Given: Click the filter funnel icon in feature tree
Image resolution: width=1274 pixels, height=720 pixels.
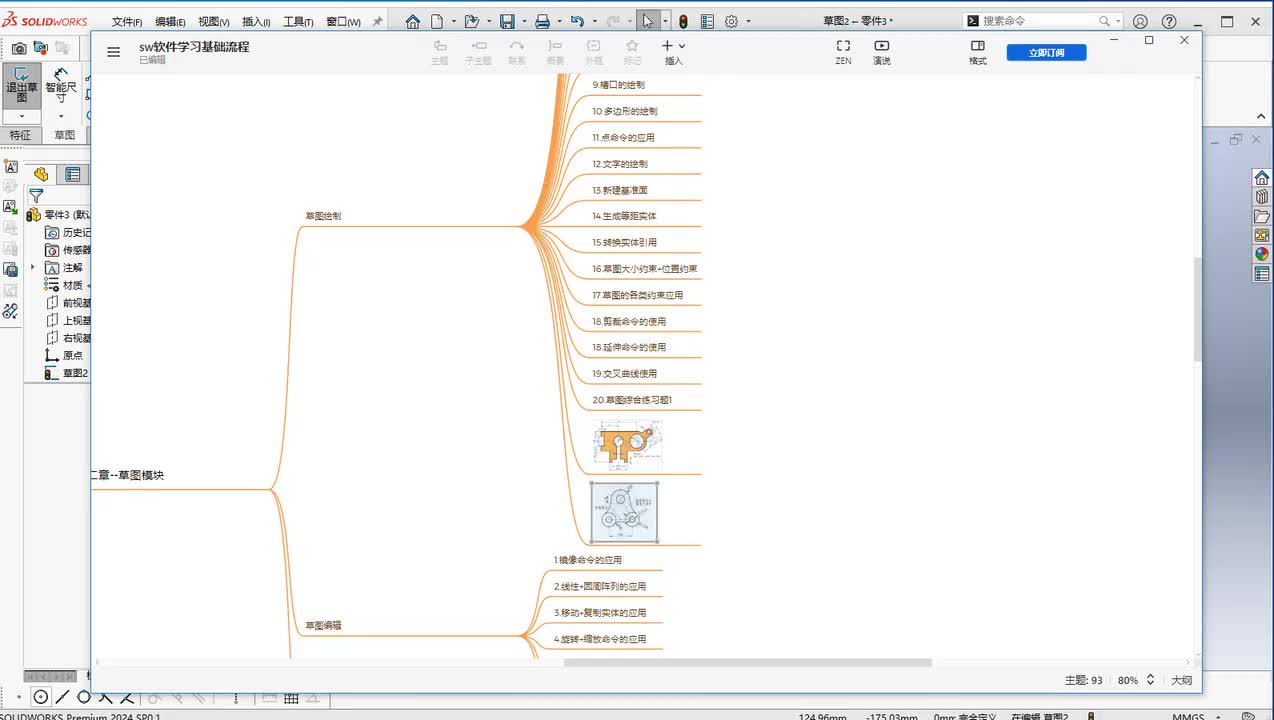Looking at the screenshot, I should 36,196.
